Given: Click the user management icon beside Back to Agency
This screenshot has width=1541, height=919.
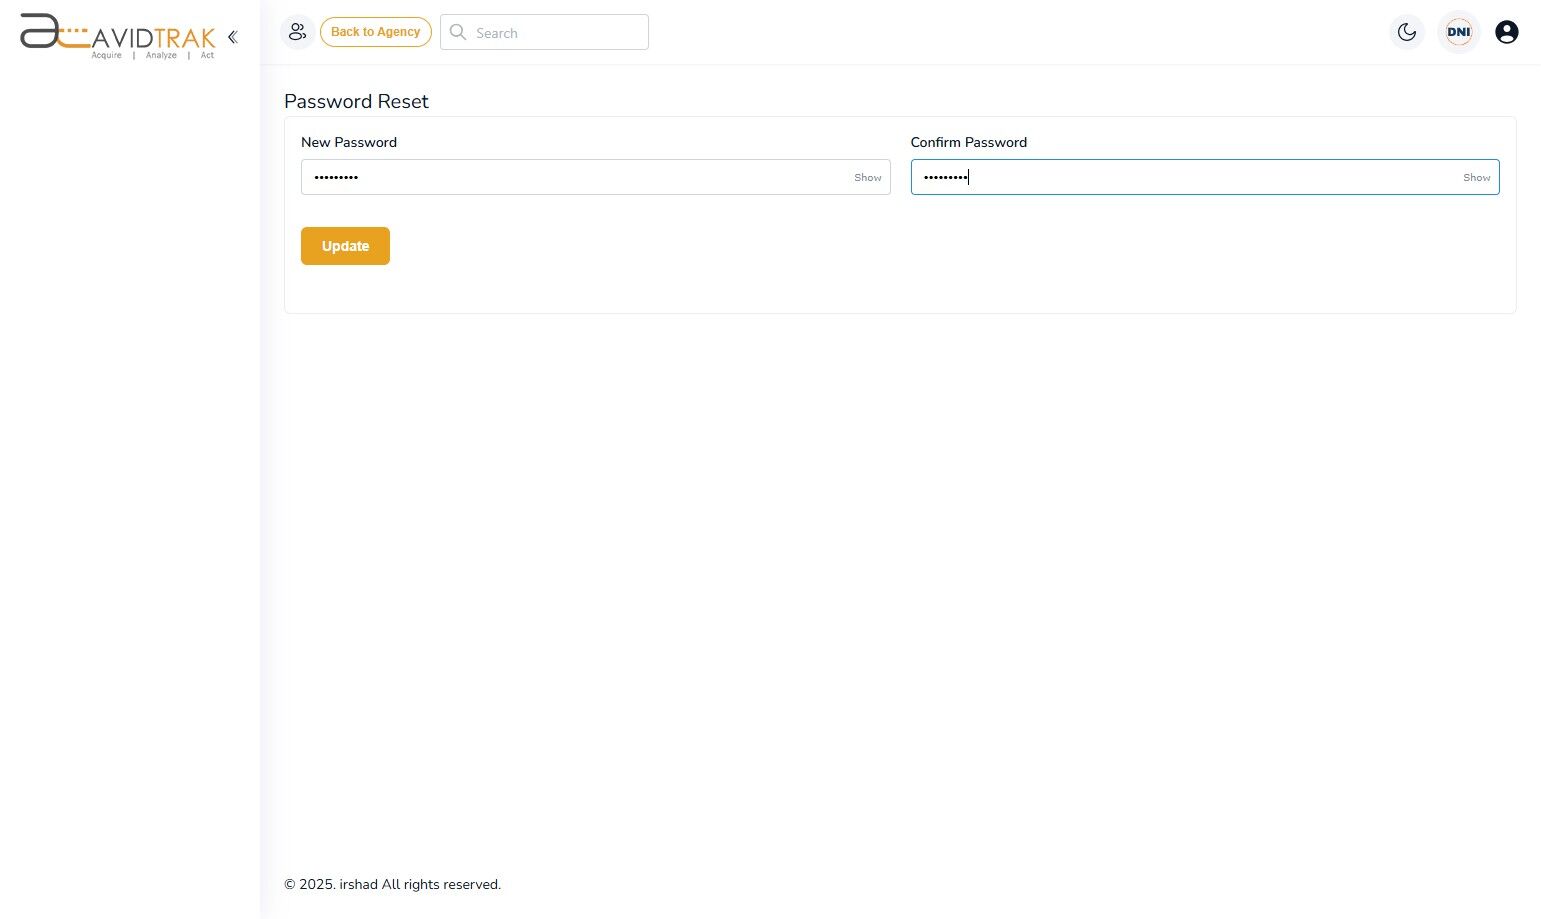Looking at the screenshot, I should (x=297, y=31).
